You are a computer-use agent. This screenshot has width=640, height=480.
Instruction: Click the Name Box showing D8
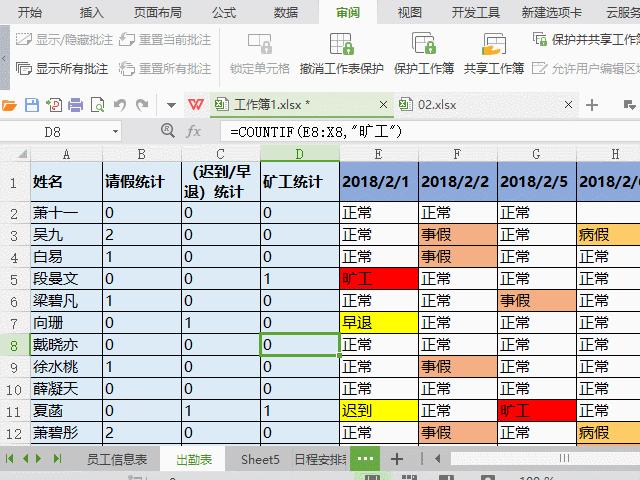tap(53, 131)
